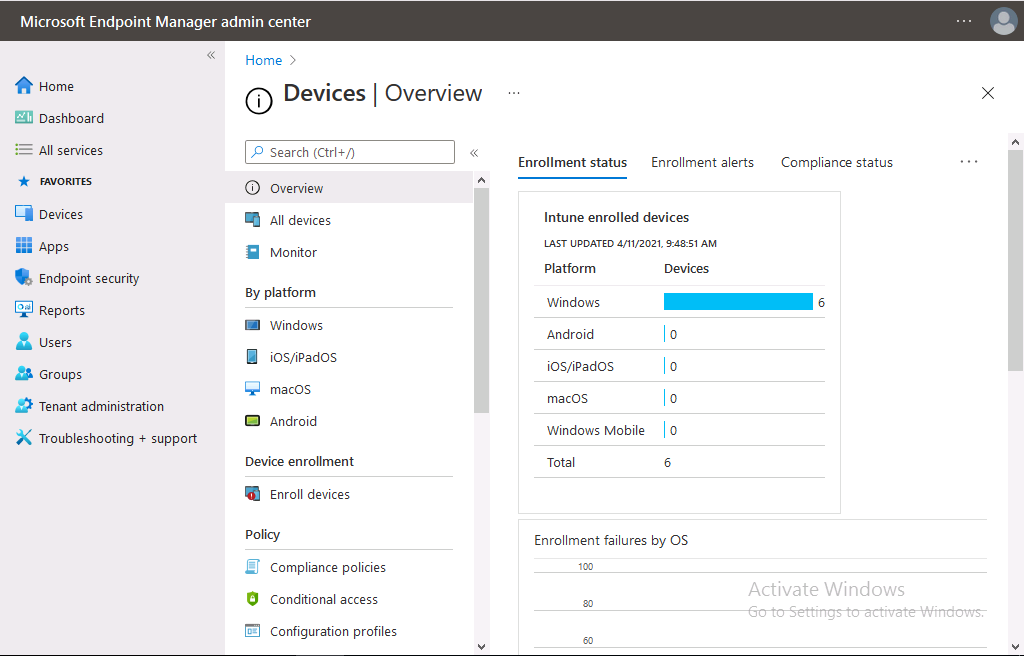Open Tenant administration

(101, 406)
